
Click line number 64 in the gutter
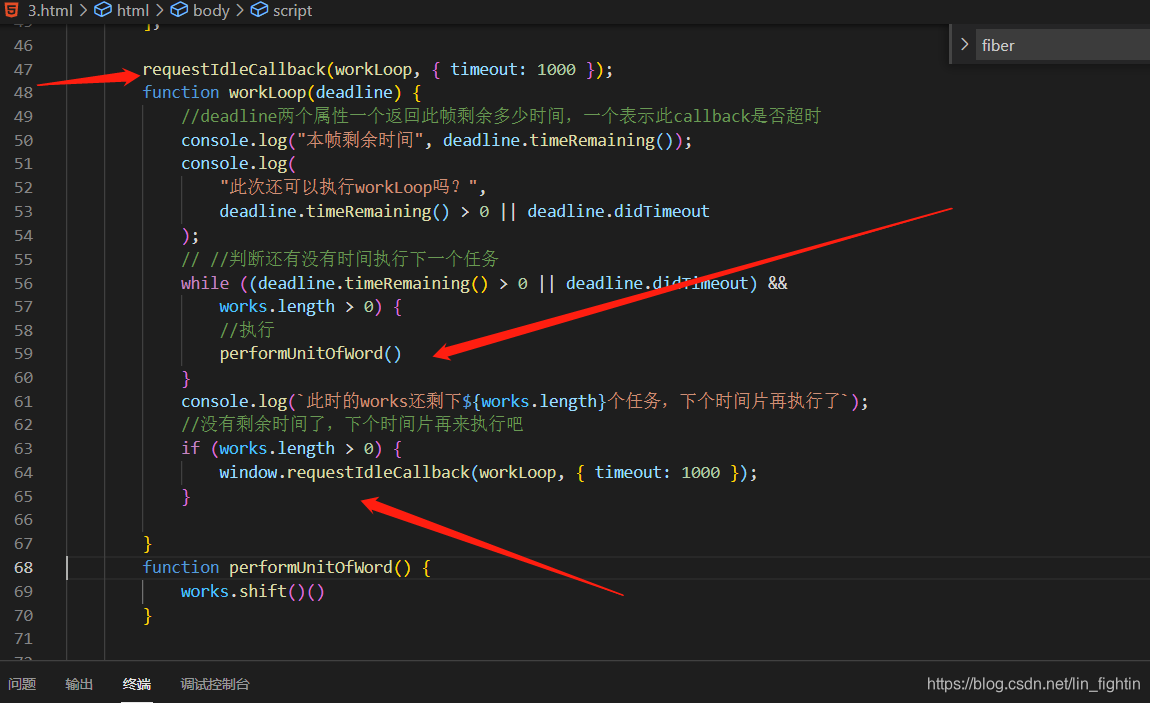[23, 472]
